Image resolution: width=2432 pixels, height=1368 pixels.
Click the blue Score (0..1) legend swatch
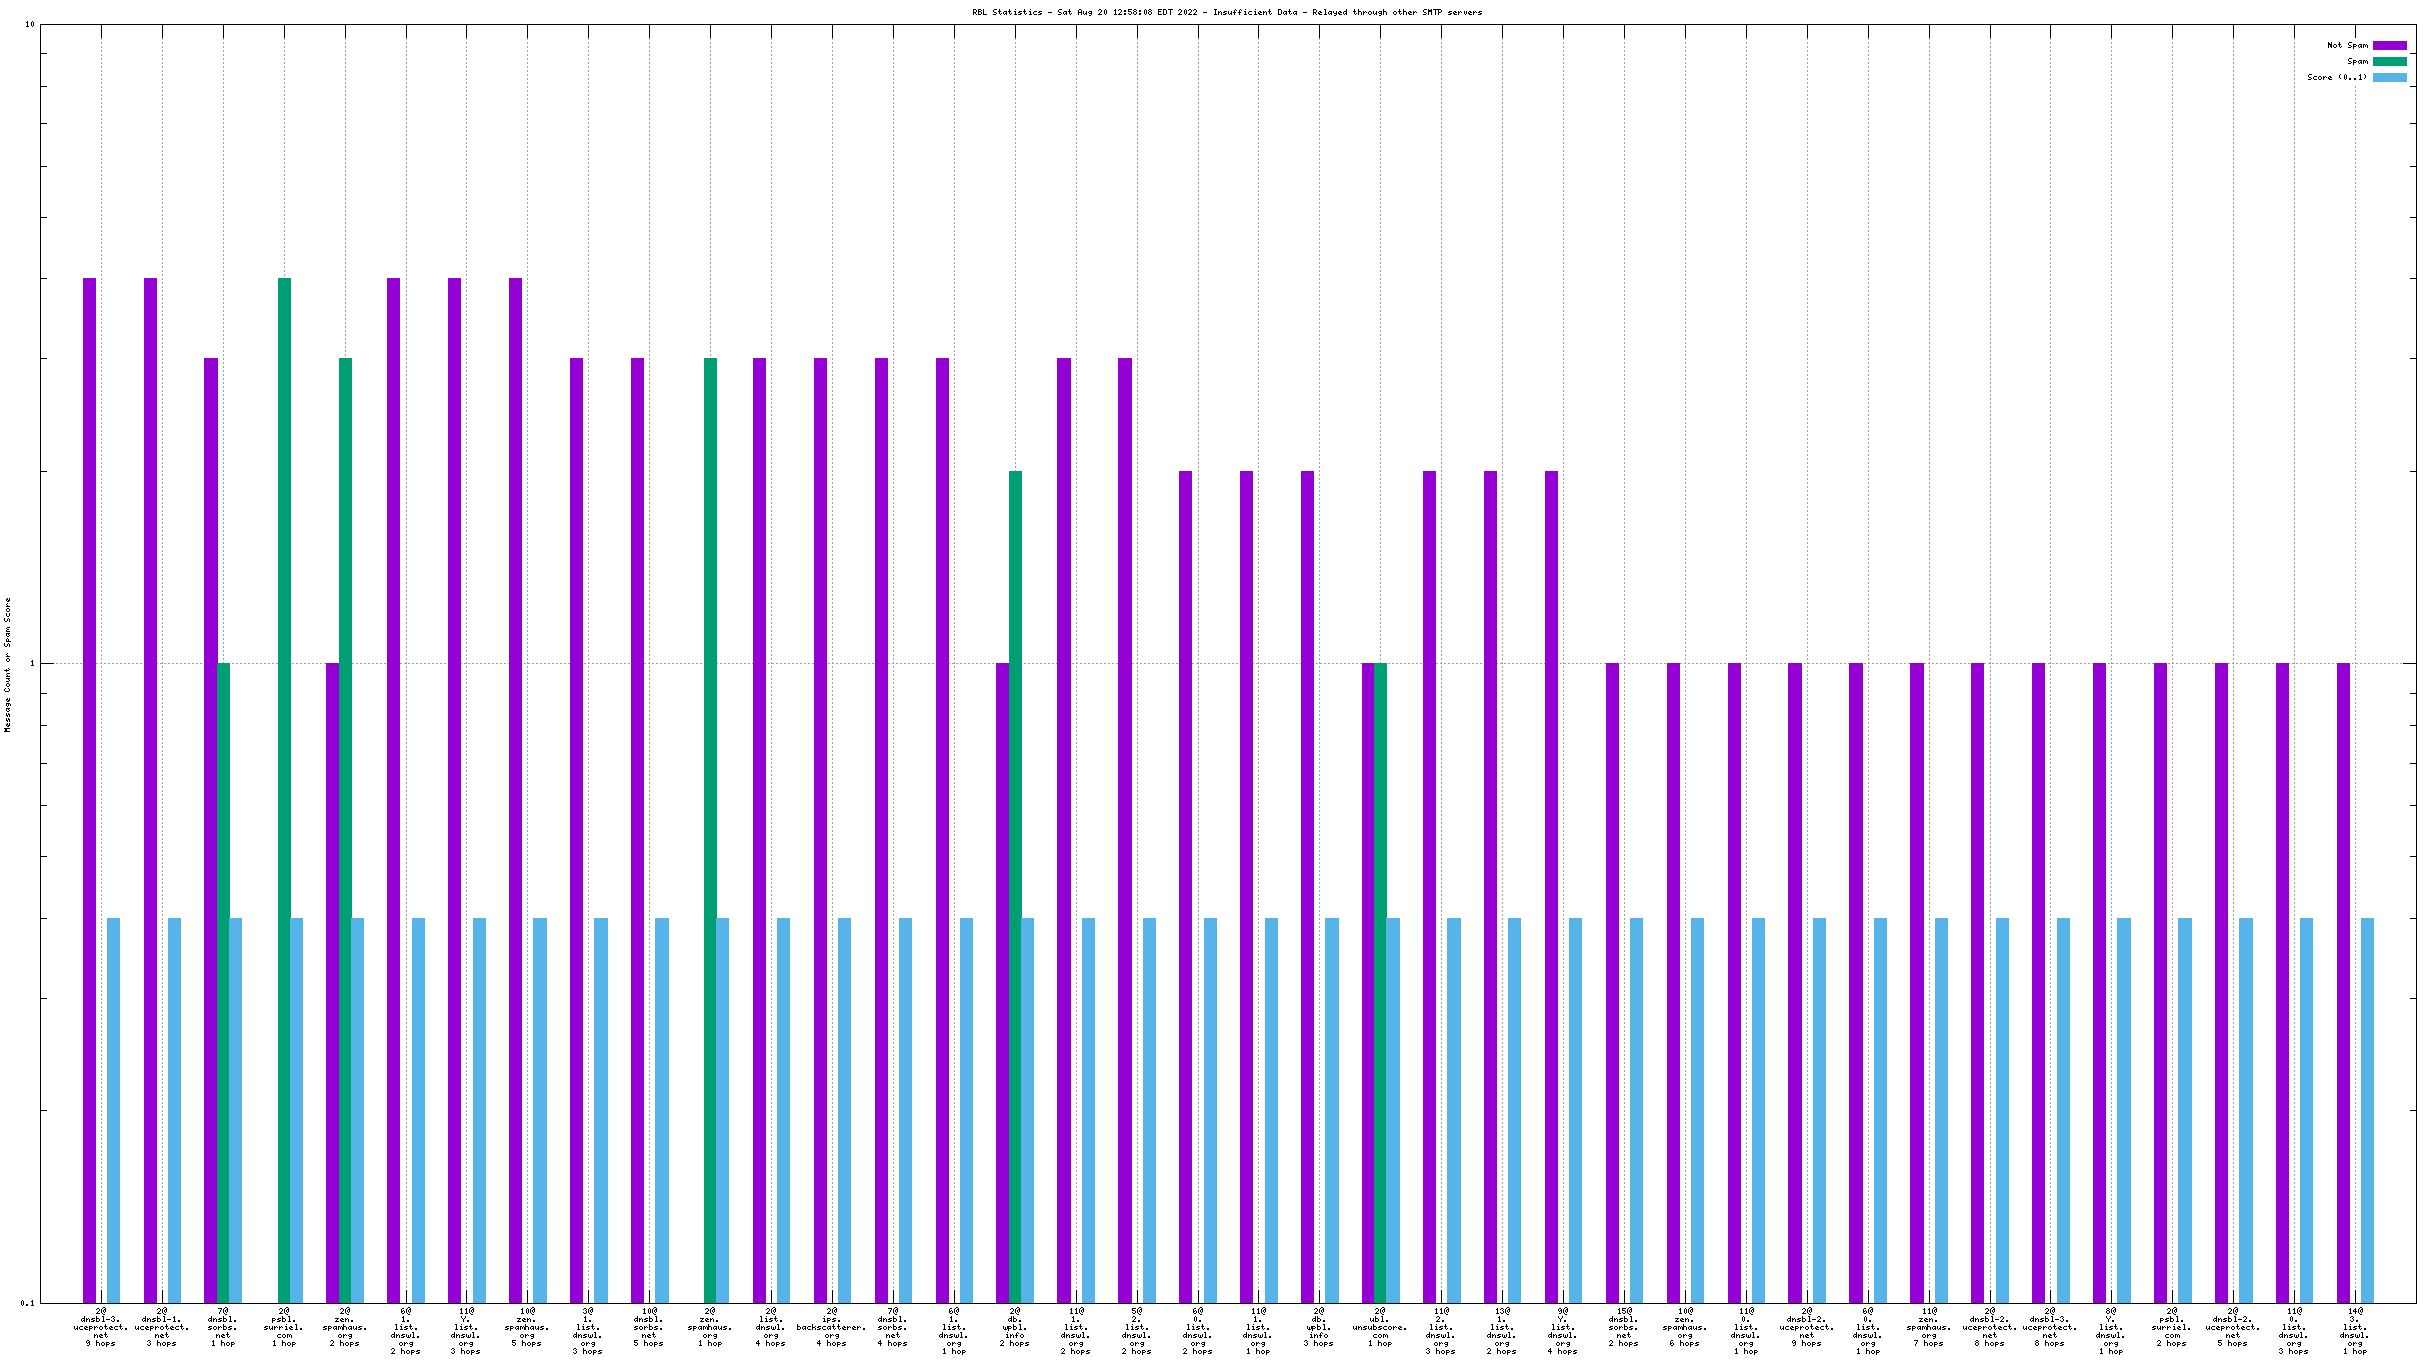click(2389, 77)
